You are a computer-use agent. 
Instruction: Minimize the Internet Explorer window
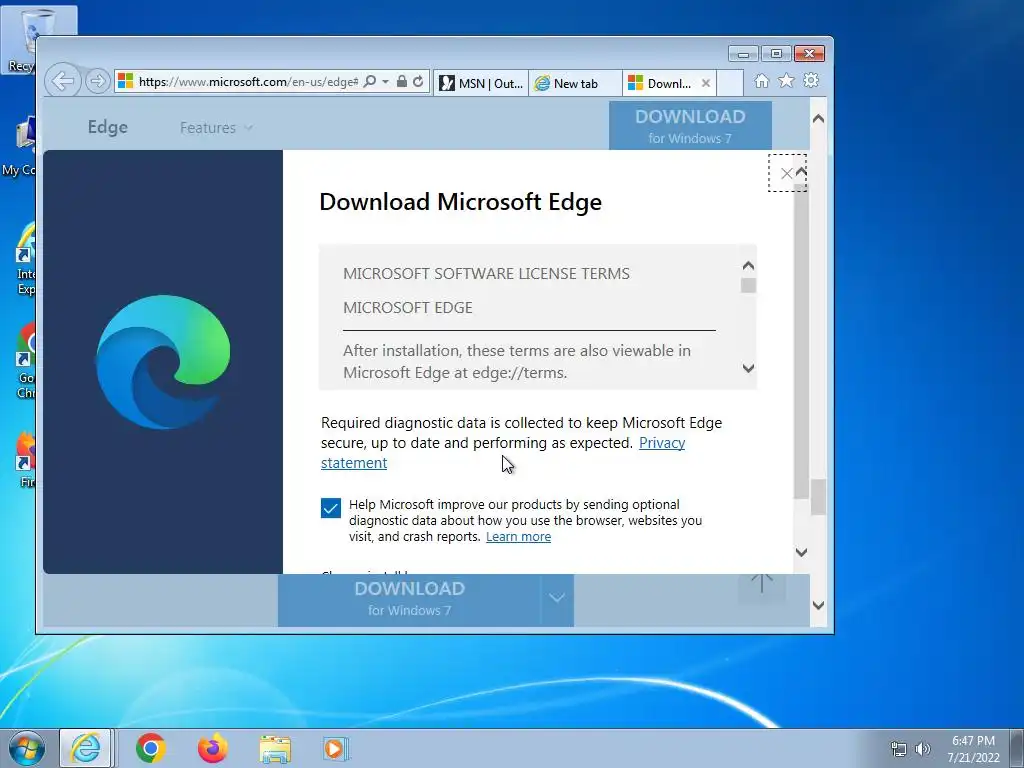click(743, 54)
